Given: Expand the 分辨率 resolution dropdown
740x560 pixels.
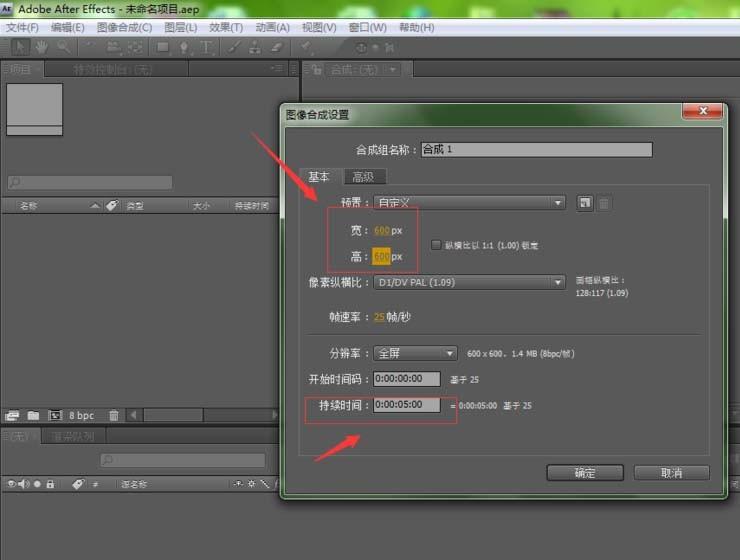Looking at the screenshot, I should (416, 353).
